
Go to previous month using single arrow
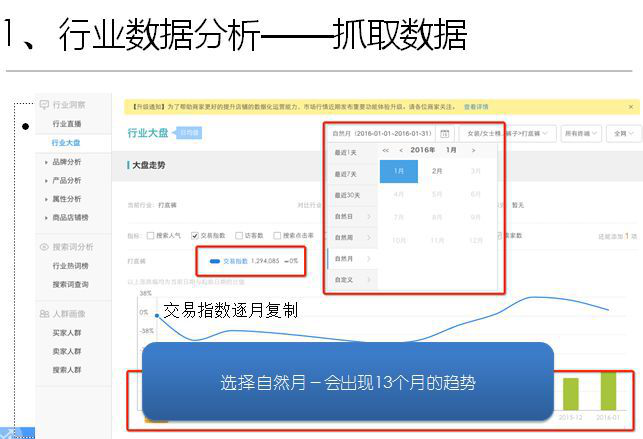tap(401, 150)
